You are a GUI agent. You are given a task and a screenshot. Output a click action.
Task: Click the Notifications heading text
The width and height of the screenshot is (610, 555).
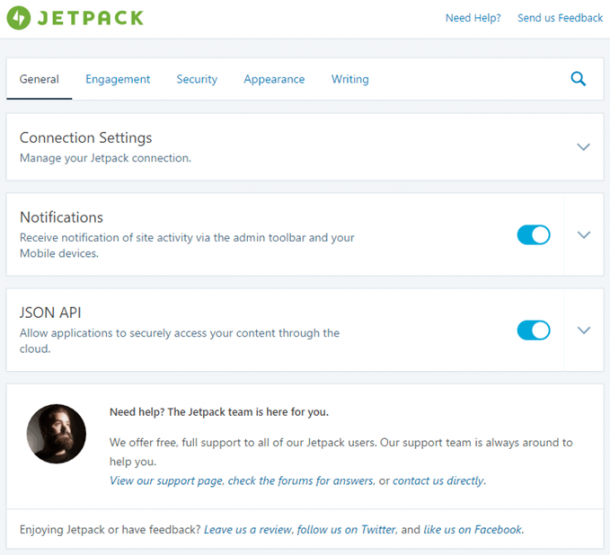(x=61, y=217)
